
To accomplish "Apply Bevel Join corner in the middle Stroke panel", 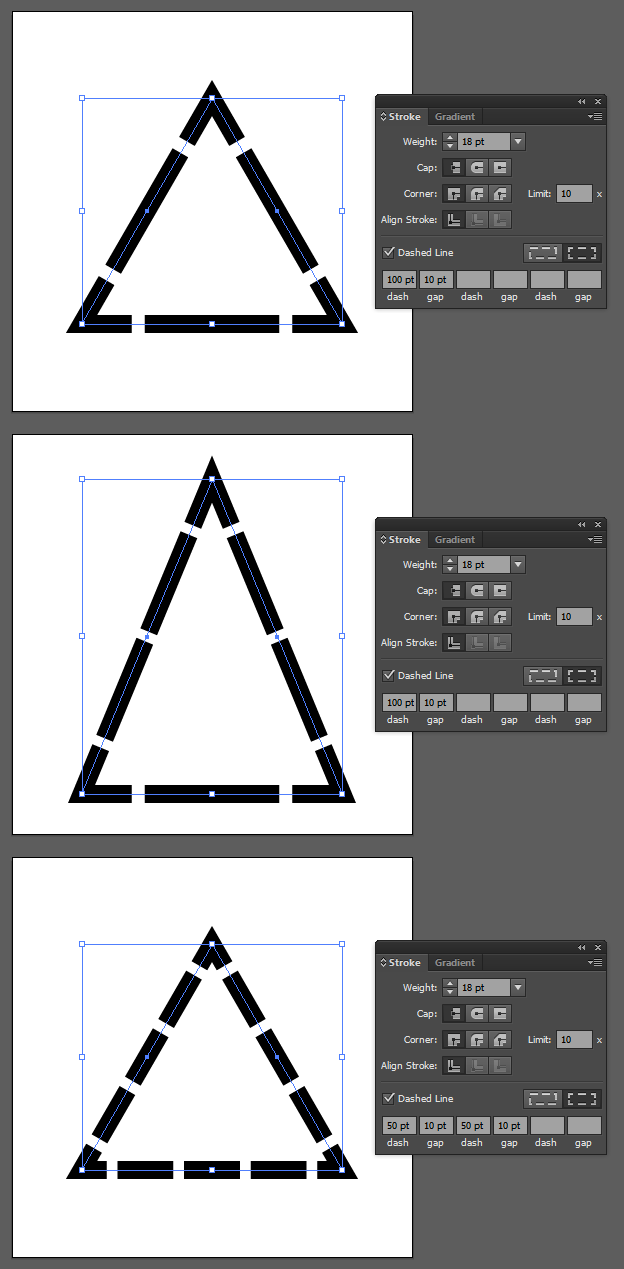I will click(500, 617).
